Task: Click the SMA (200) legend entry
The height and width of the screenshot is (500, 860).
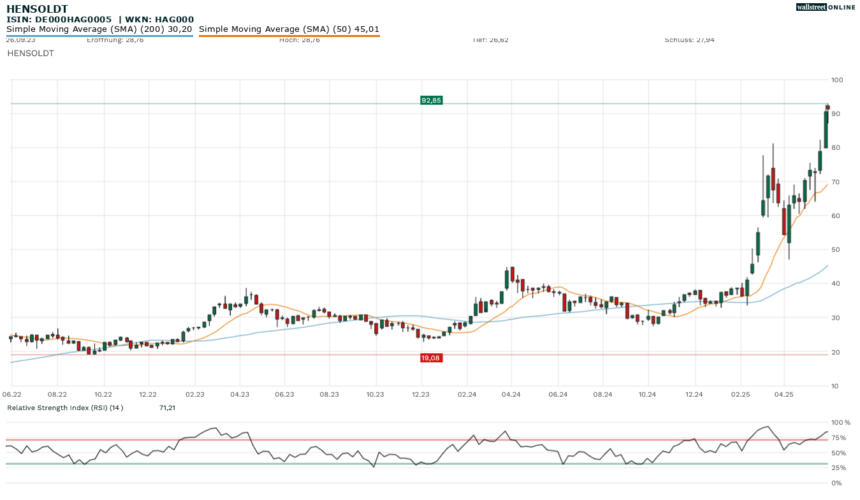Action: point(99,29)
